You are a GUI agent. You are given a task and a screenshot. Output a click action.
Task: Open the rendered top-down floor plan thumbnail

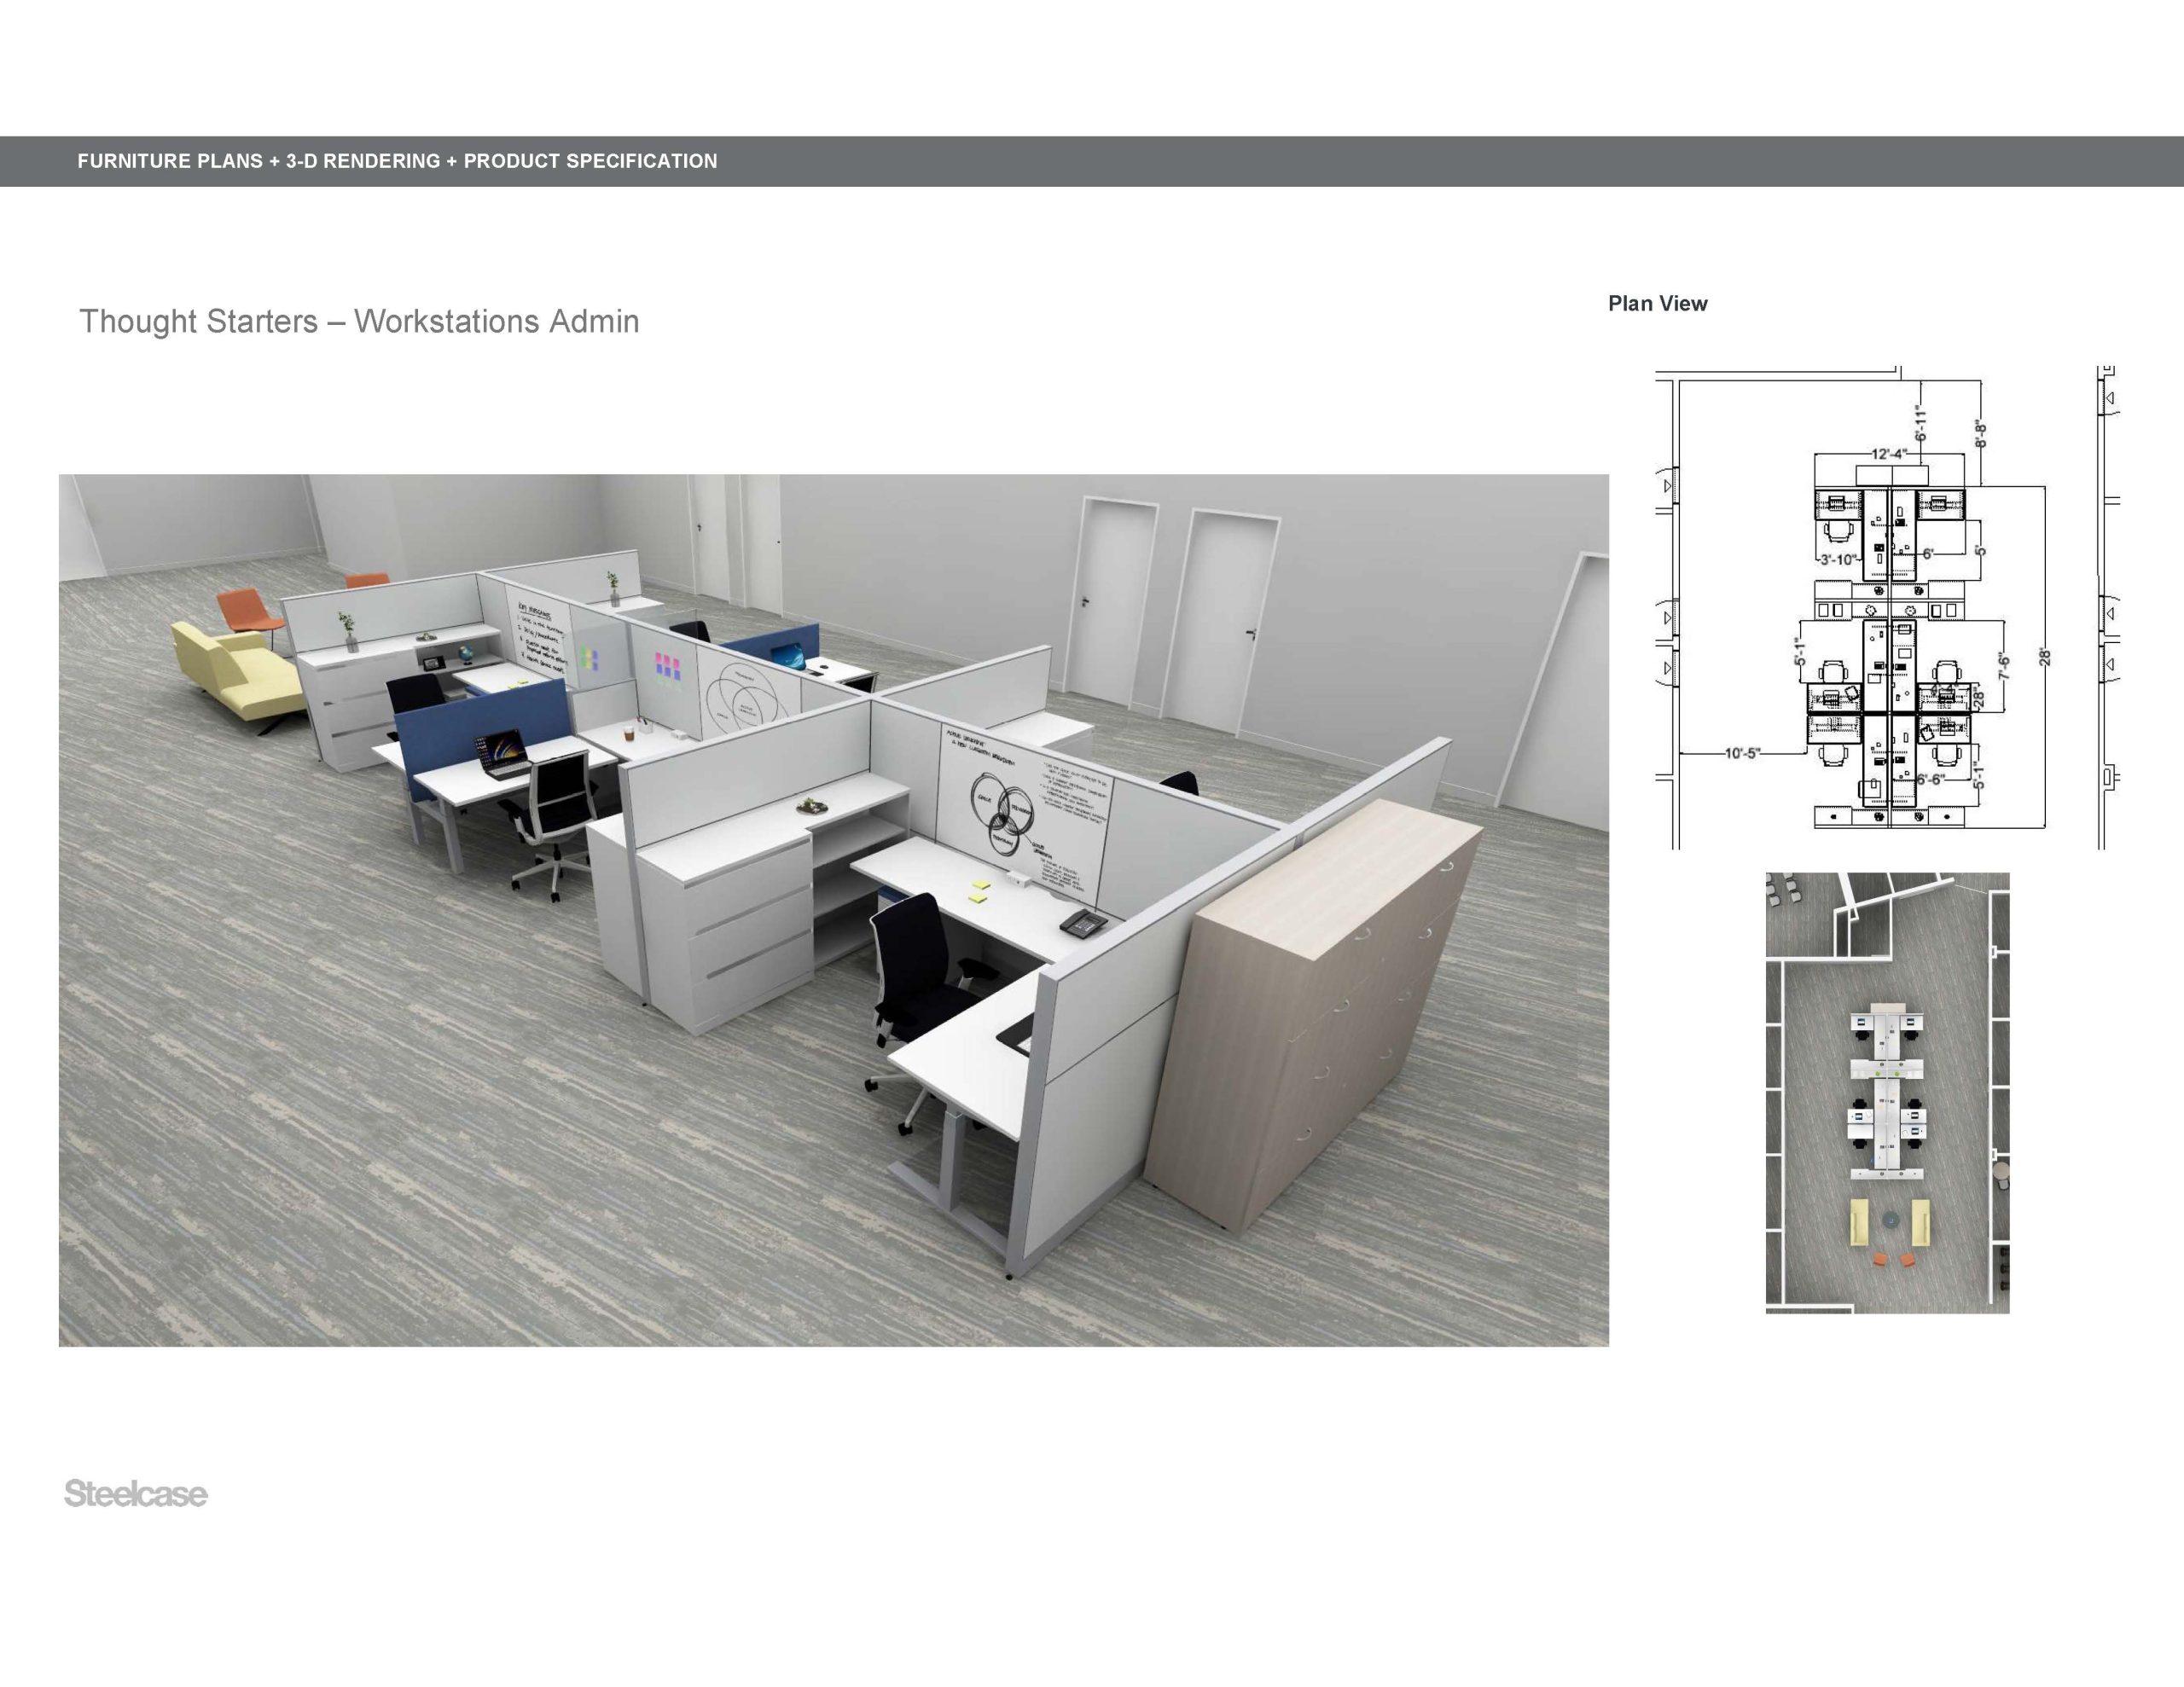(x=1887, y=1092)
